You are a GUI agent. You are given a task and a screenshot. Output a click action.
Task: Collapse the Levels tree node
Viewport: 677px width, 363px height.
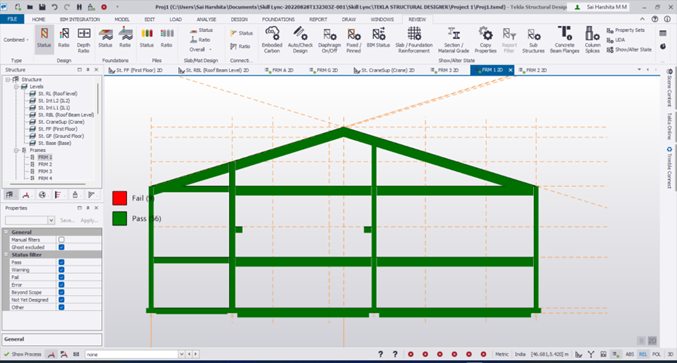(x=16, y=87)
